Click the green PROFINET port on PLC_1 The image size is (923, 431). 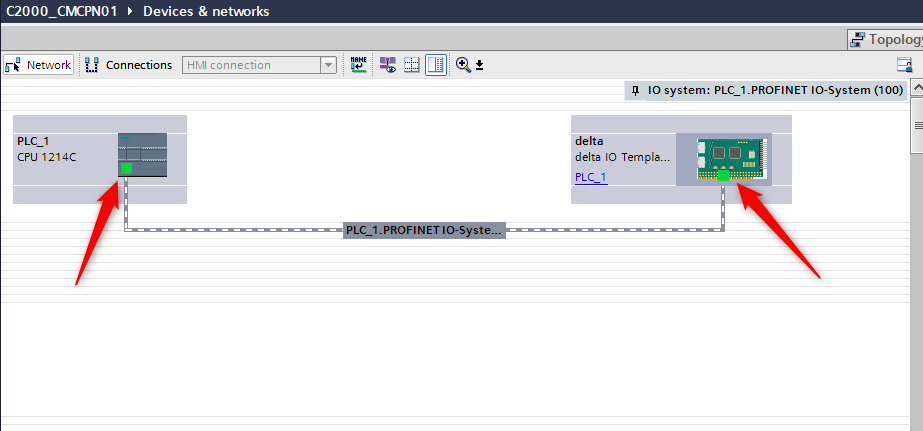pos(126,169)
